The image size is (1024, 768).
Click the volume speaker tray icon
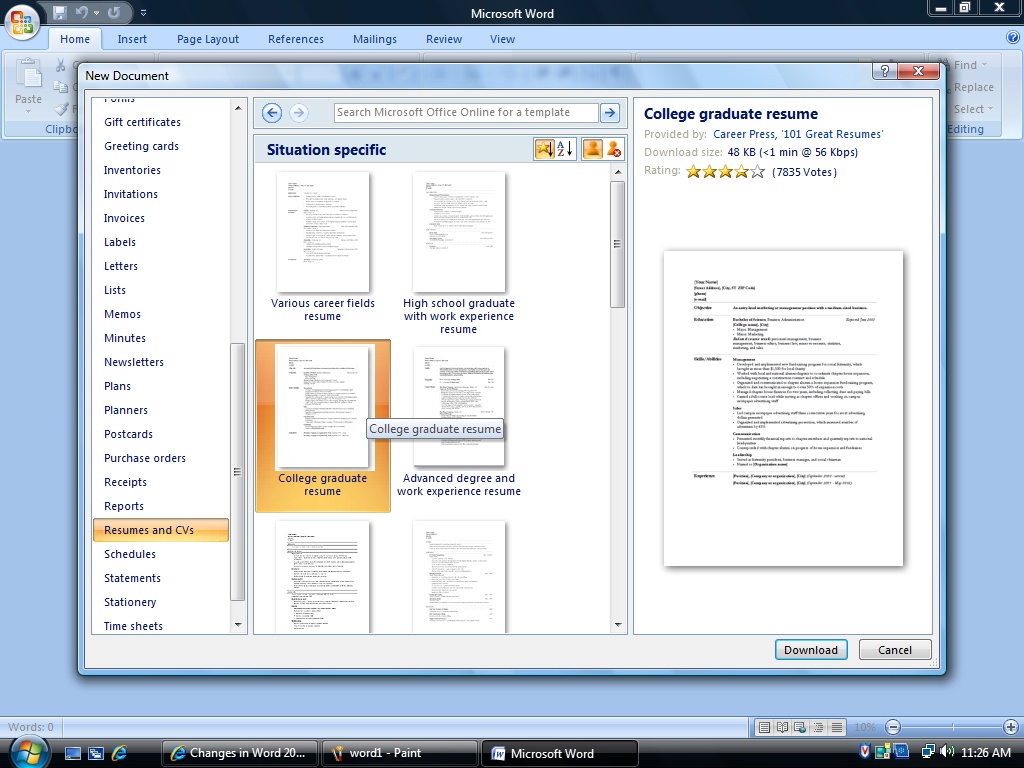948,752
